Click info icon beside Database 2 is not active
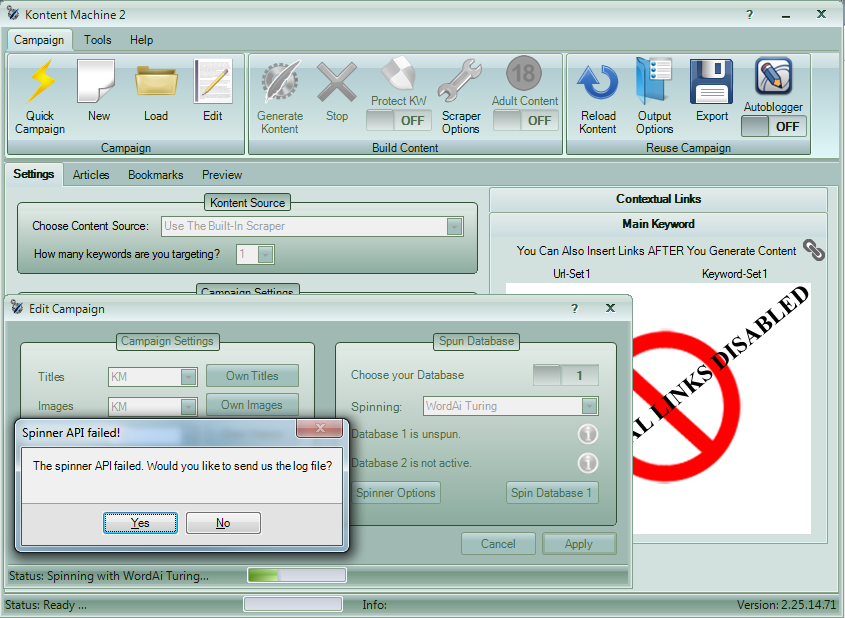Screen dimensions: 845x618 [x=588, y=463]
